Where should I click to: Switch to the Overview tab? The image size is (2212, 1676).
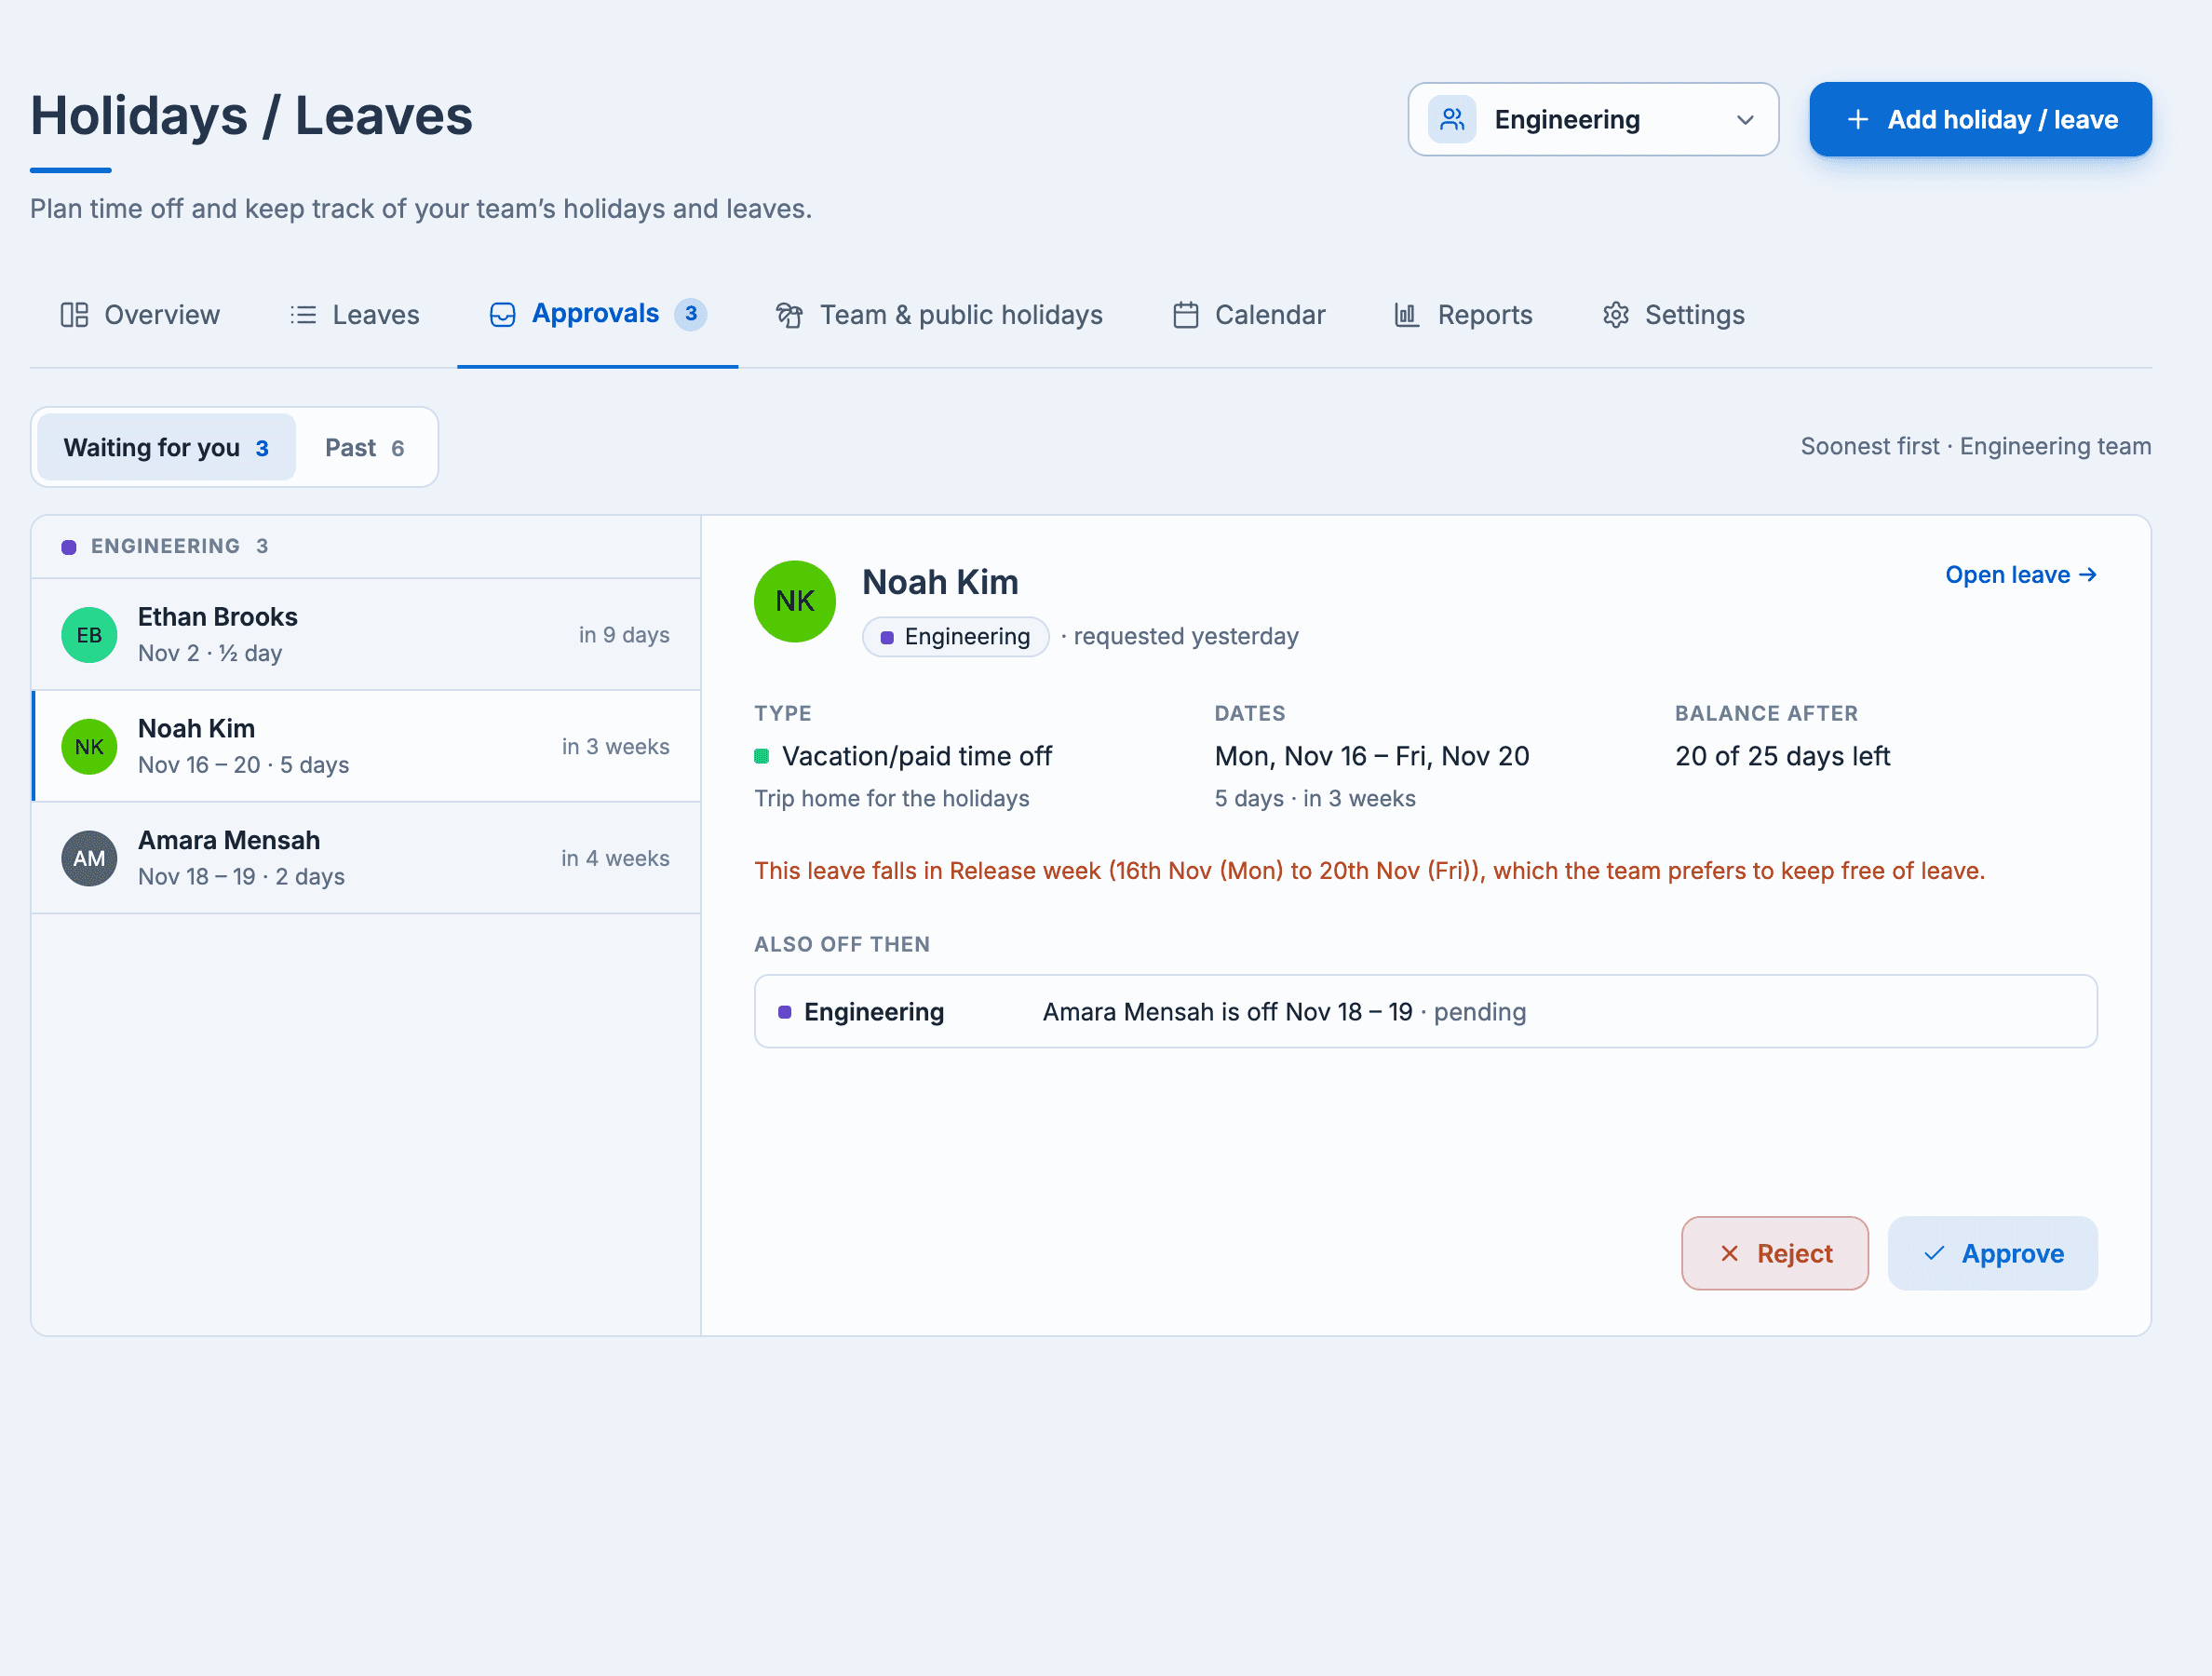tap(140, 315)
